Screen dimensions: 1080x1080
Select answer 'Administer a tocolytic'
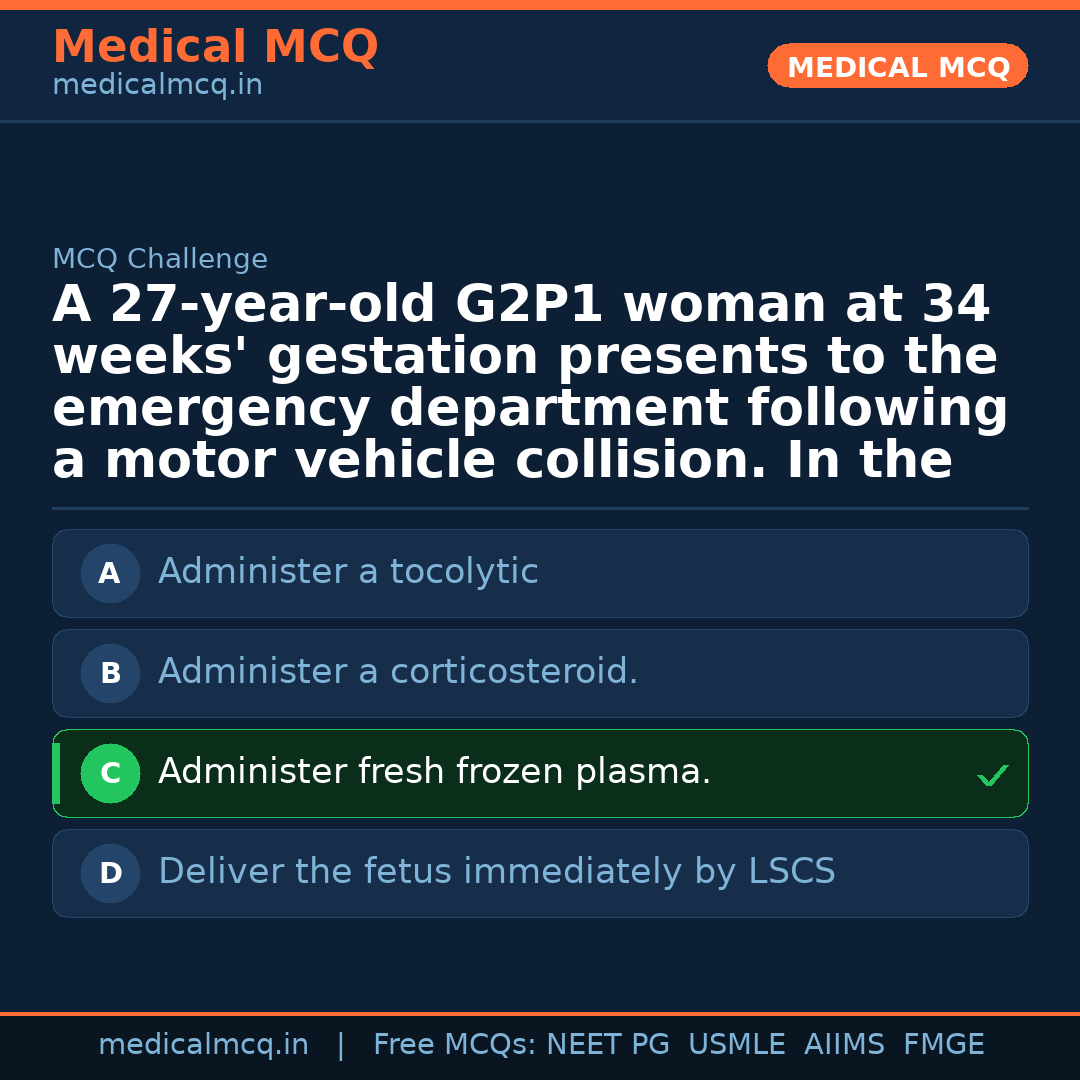[x=348, y=572]
